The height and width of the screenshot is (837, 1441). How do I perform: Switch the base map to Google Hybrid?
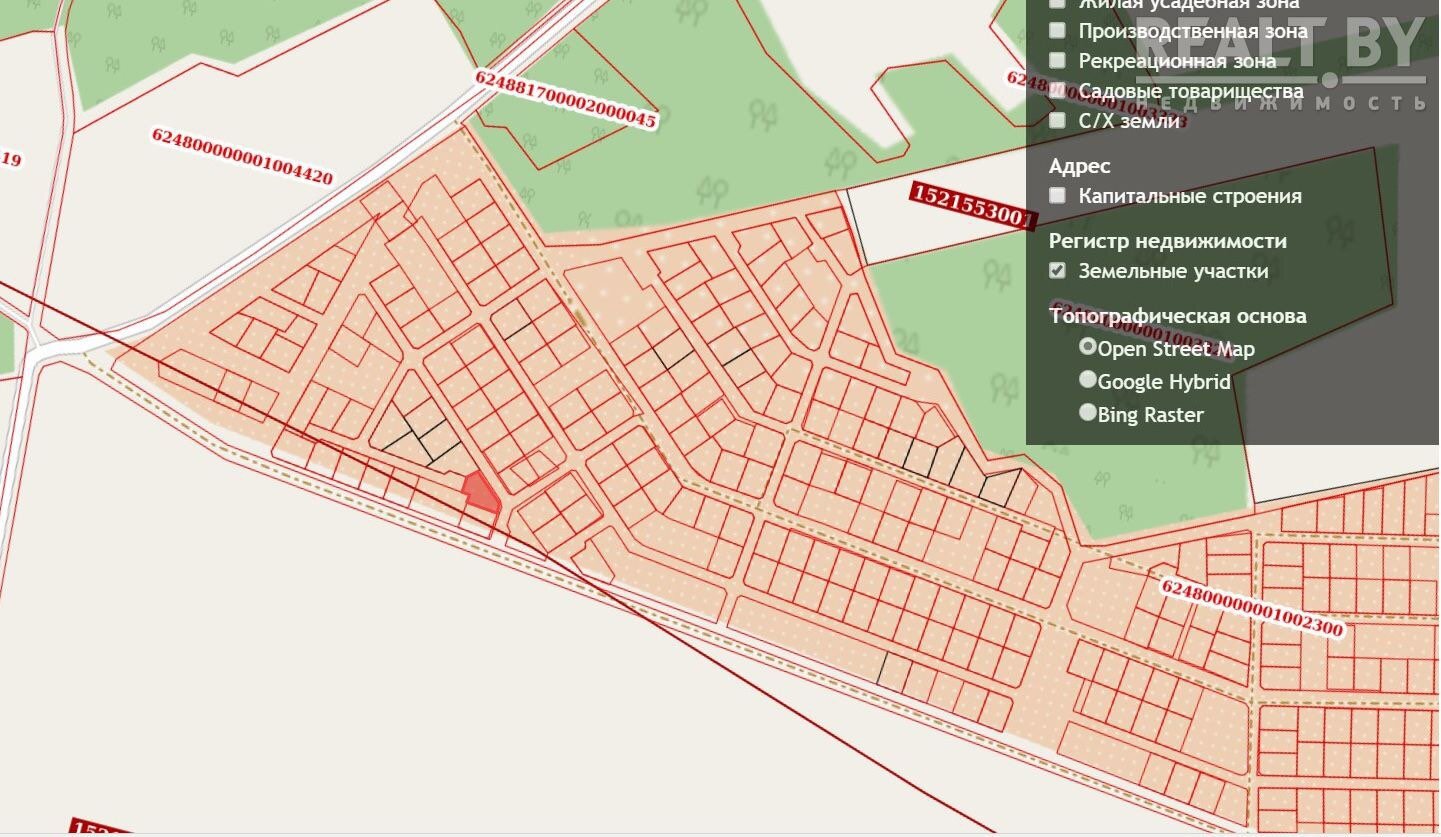[x=1088, y=380]
